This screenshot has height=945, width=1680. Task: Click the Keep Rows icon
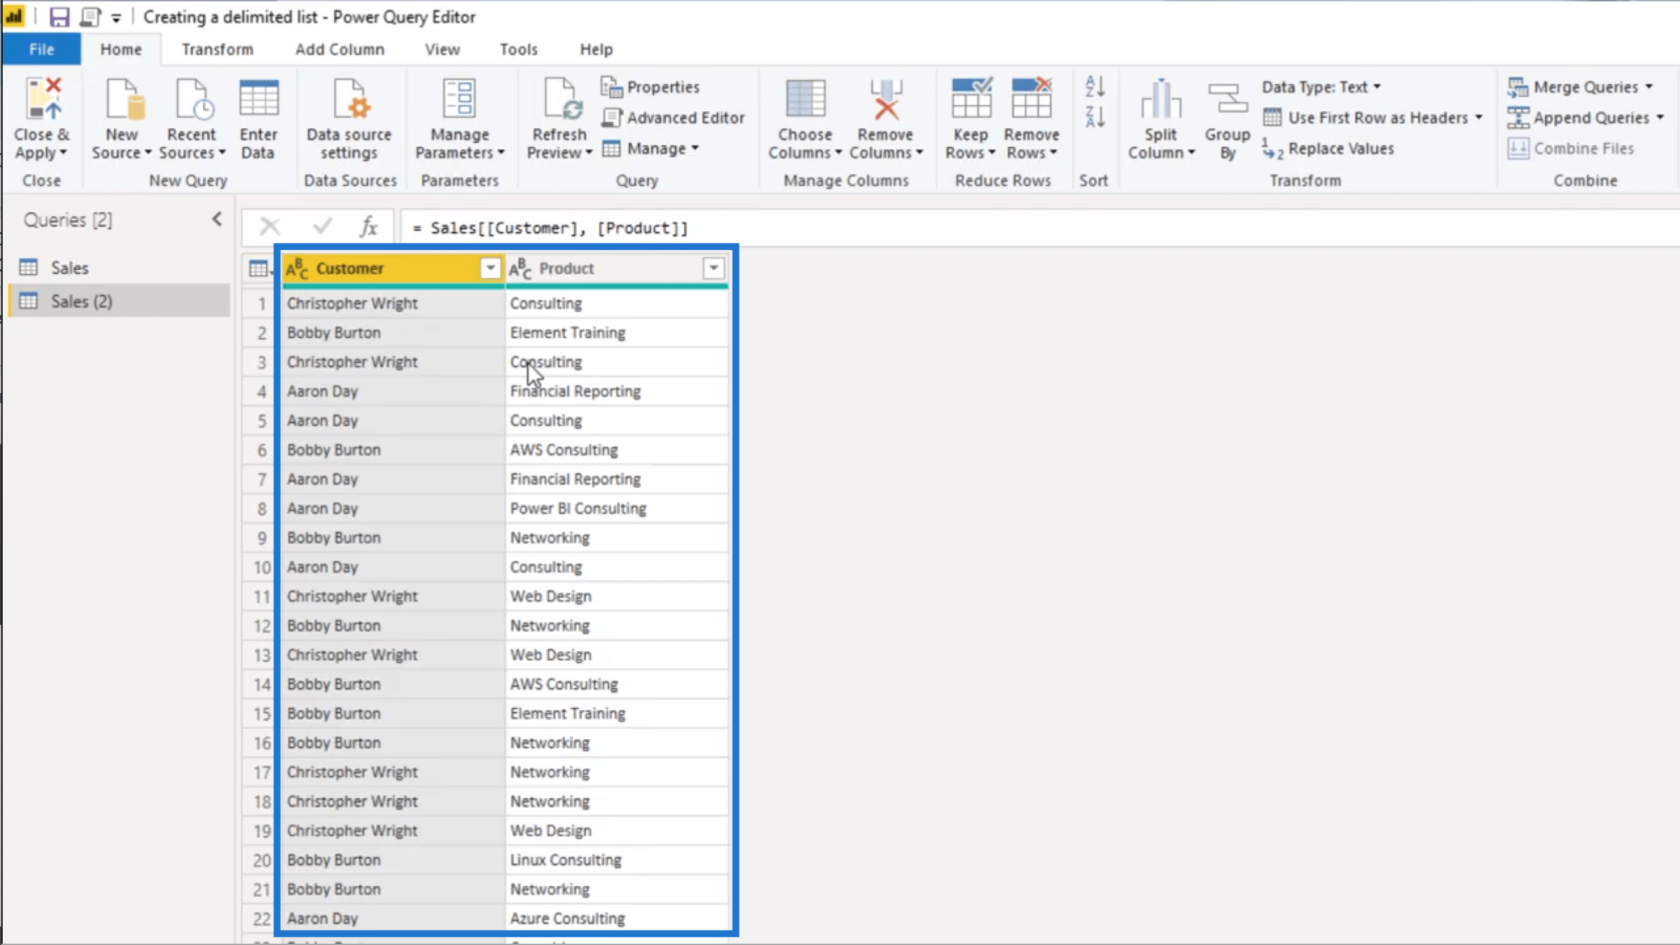click(x=971, y=99)
